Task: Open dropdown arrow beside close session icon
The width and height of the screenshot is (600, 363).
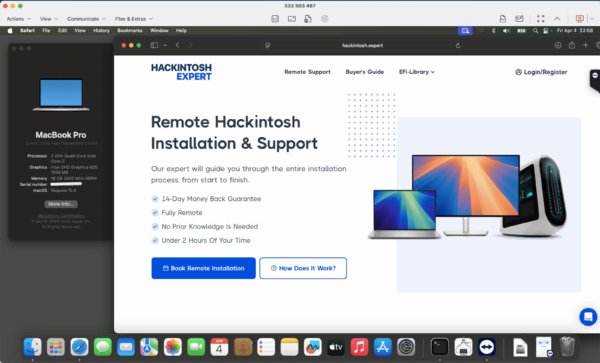Action: 592,19
